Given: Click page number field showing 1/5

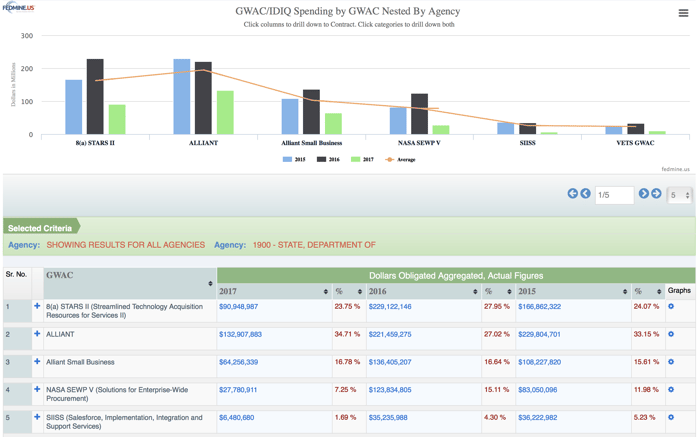Looking at the screenshot, I should tap(614, 195).
